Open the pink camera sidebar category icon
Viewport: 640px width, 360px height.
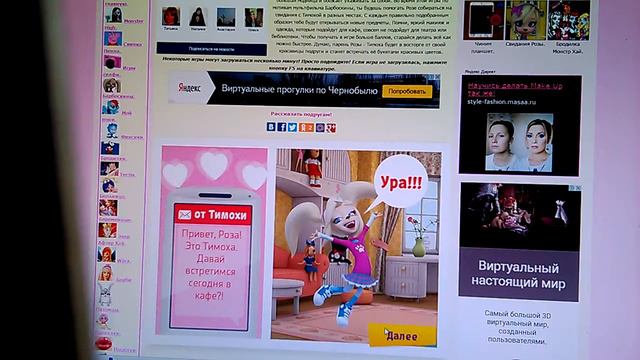tap(112, 62)
